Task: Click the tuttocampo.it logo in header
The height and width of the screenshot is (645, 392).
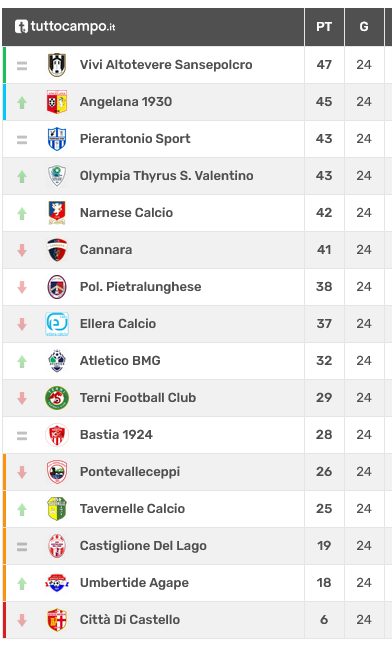Action: [x=65, y=27]
